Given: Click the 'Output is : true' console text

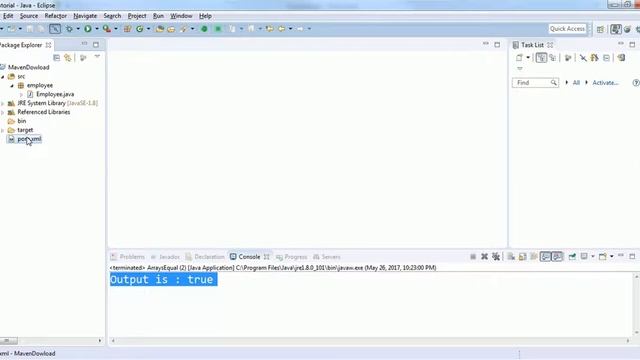Looking at the screenshot, I should [x=162, y=280].
